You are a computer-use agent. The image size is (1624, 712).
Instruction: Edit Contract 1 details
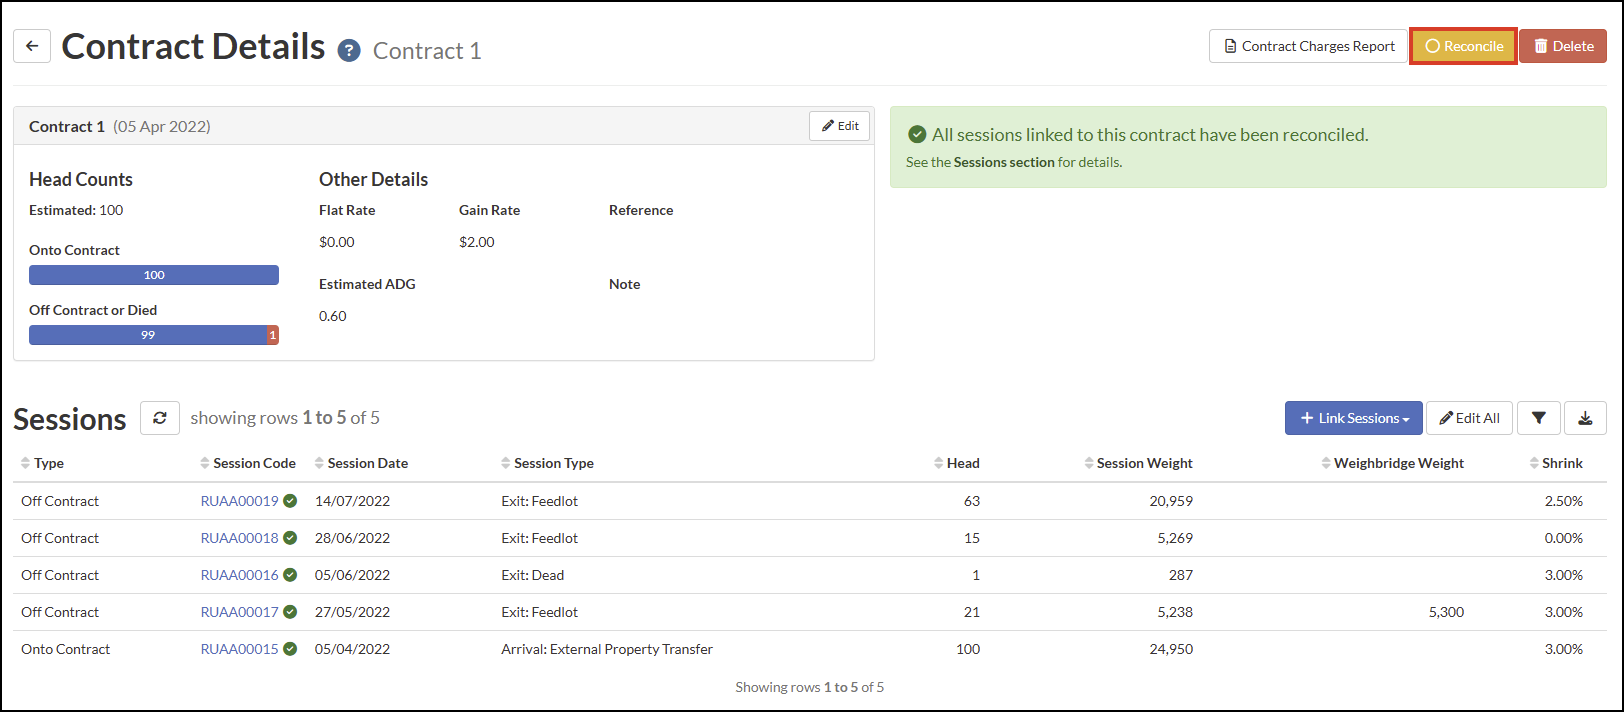pyautogui.click(x=840, y=126)
